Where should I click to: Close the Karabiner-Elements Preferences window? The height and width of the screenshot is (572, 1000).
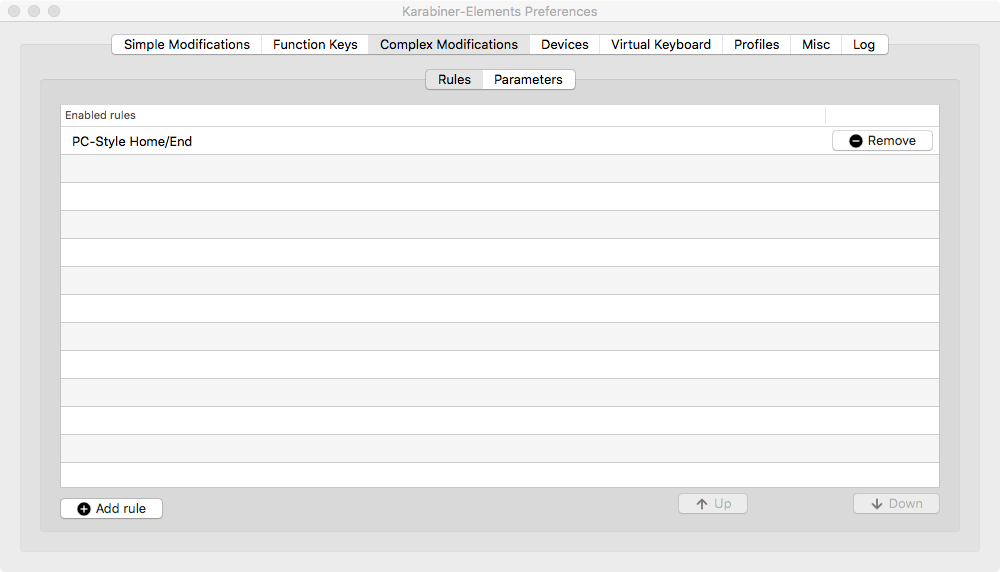(x=14, y=11)
